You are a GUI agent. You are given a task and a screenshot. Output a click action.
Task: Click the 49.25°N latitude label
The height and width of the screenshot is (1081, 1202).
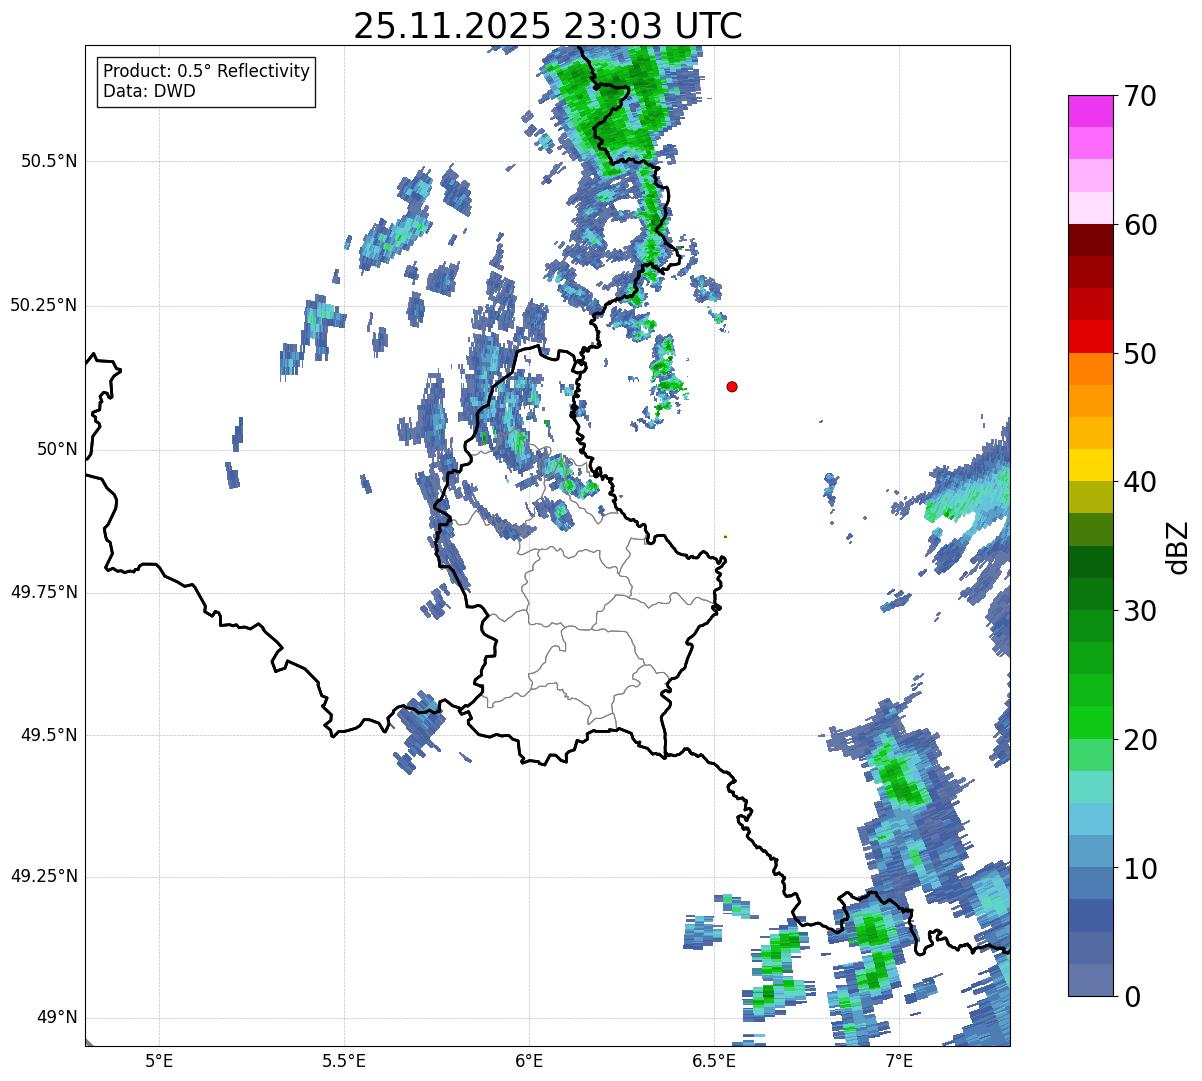[44, 876]
